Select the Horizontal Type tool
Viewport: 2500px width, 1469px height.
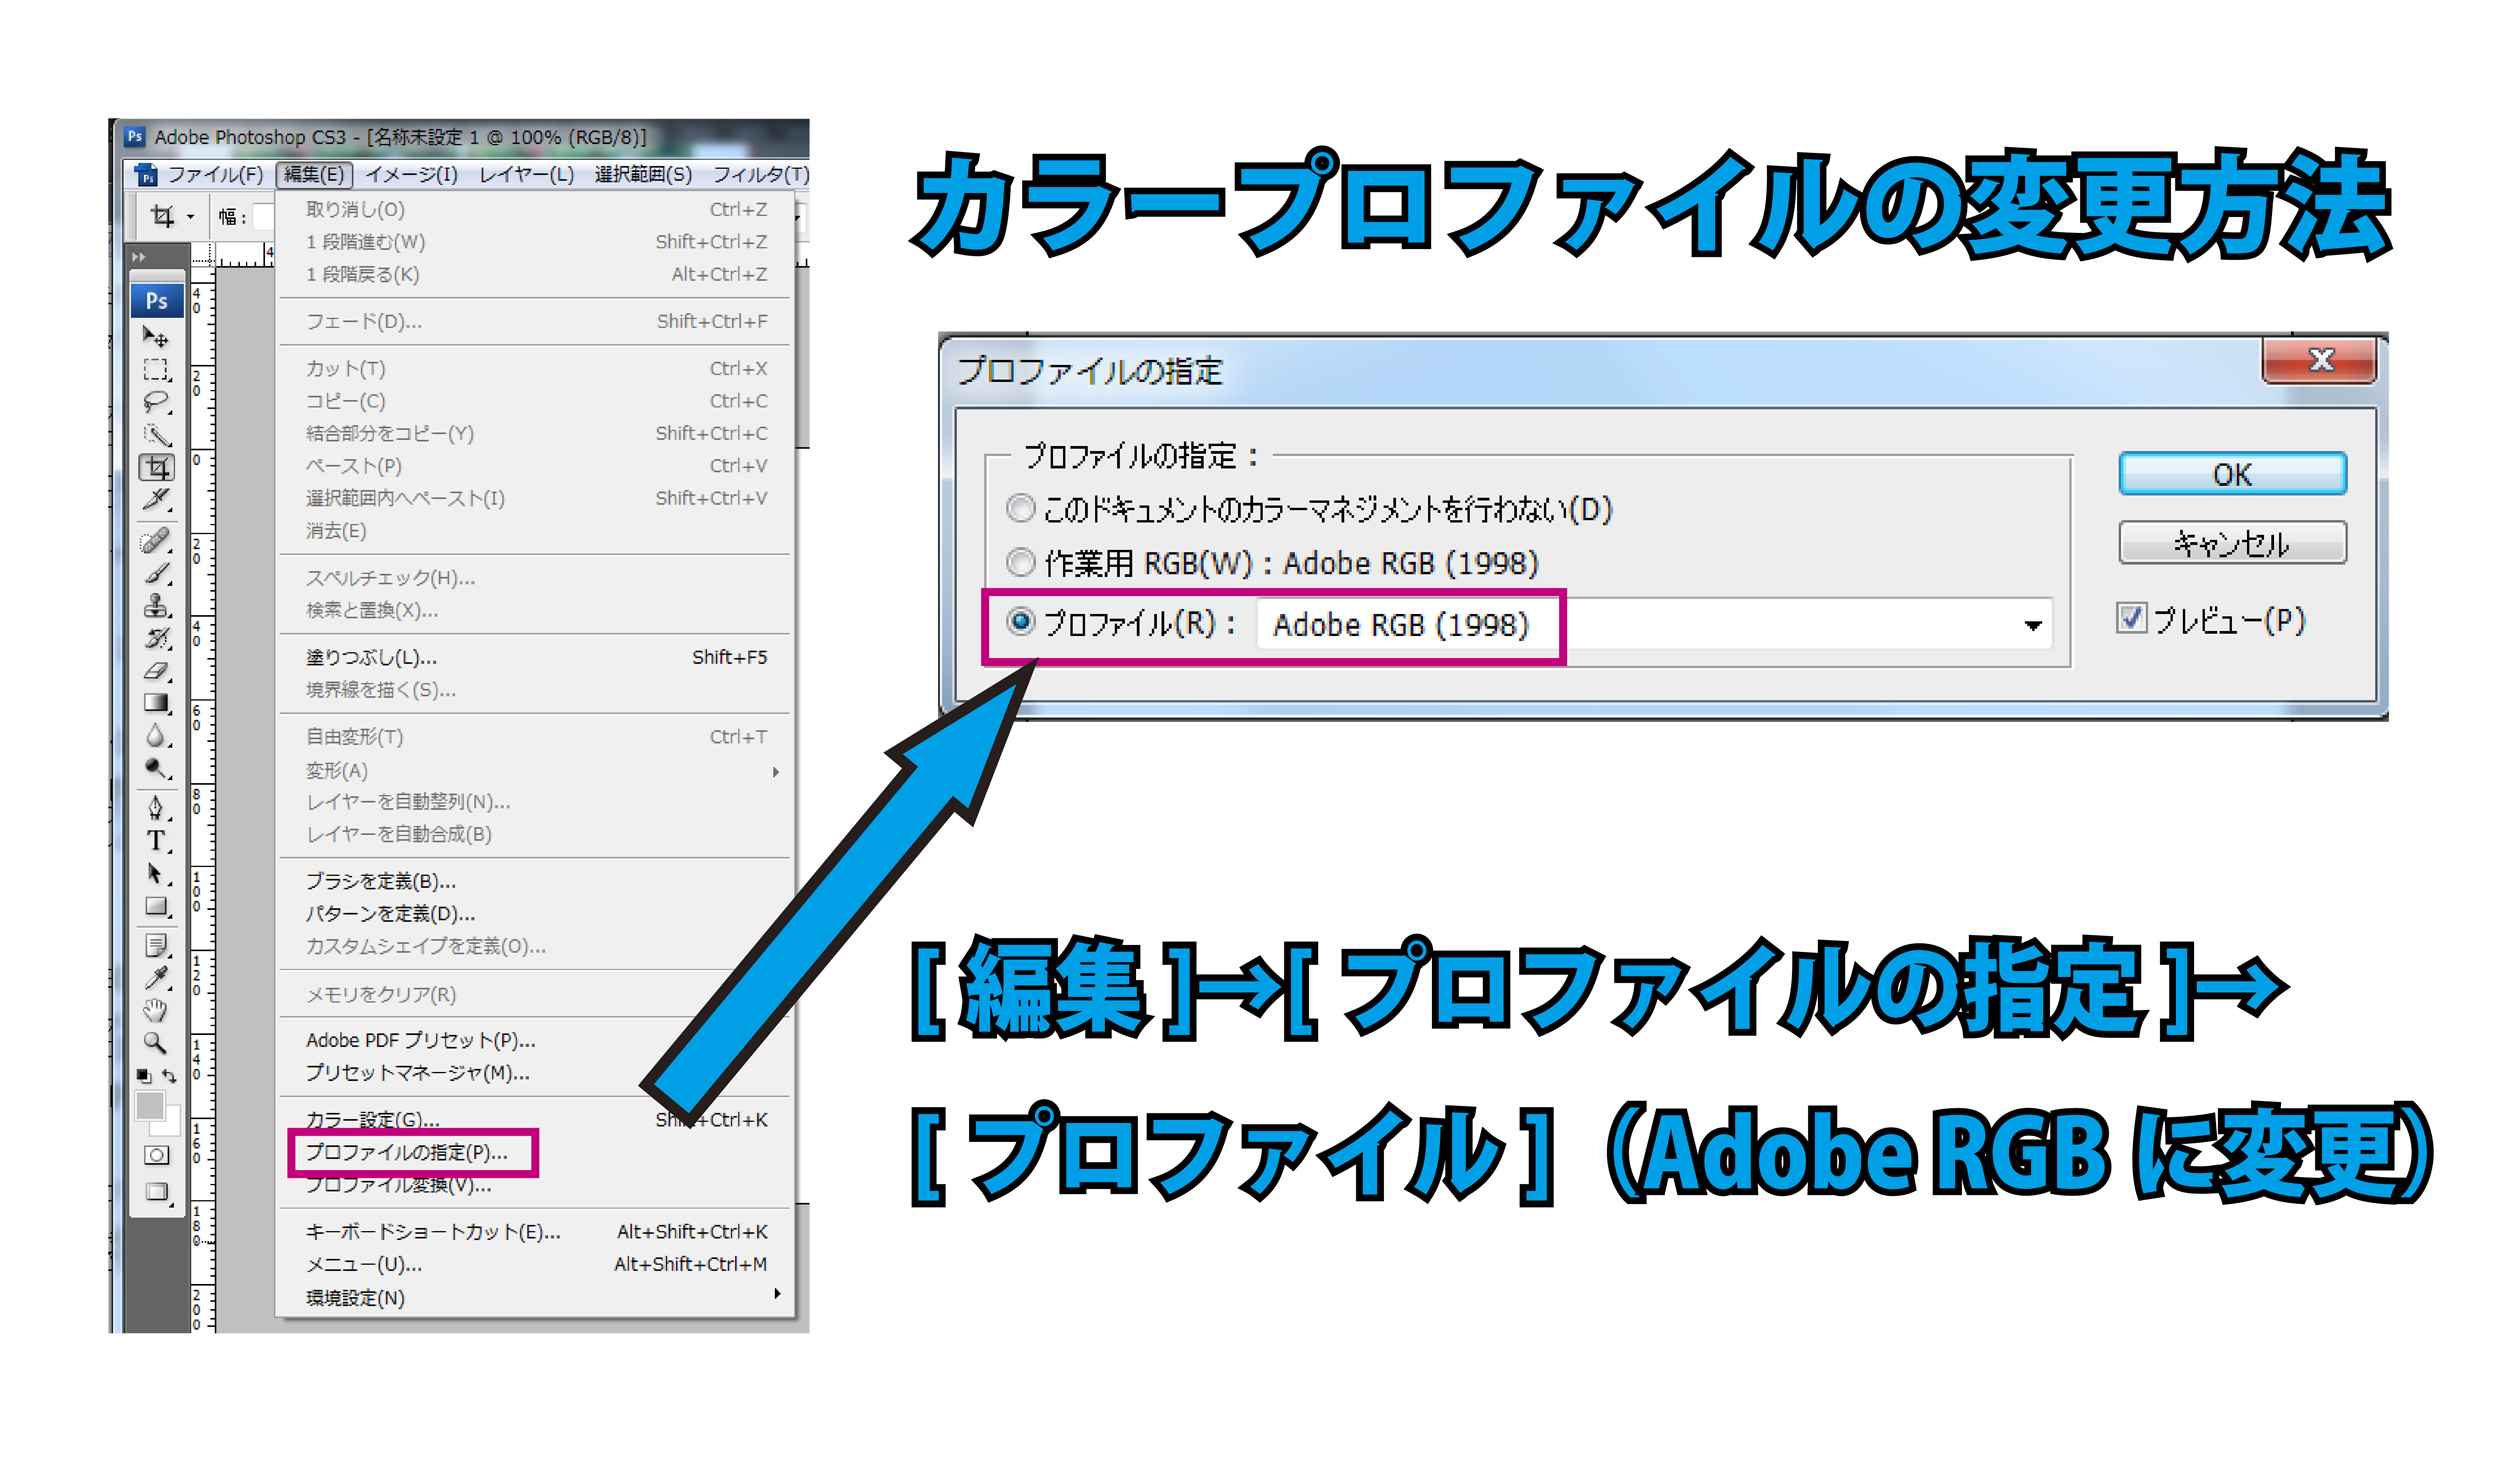pos(156,841)
